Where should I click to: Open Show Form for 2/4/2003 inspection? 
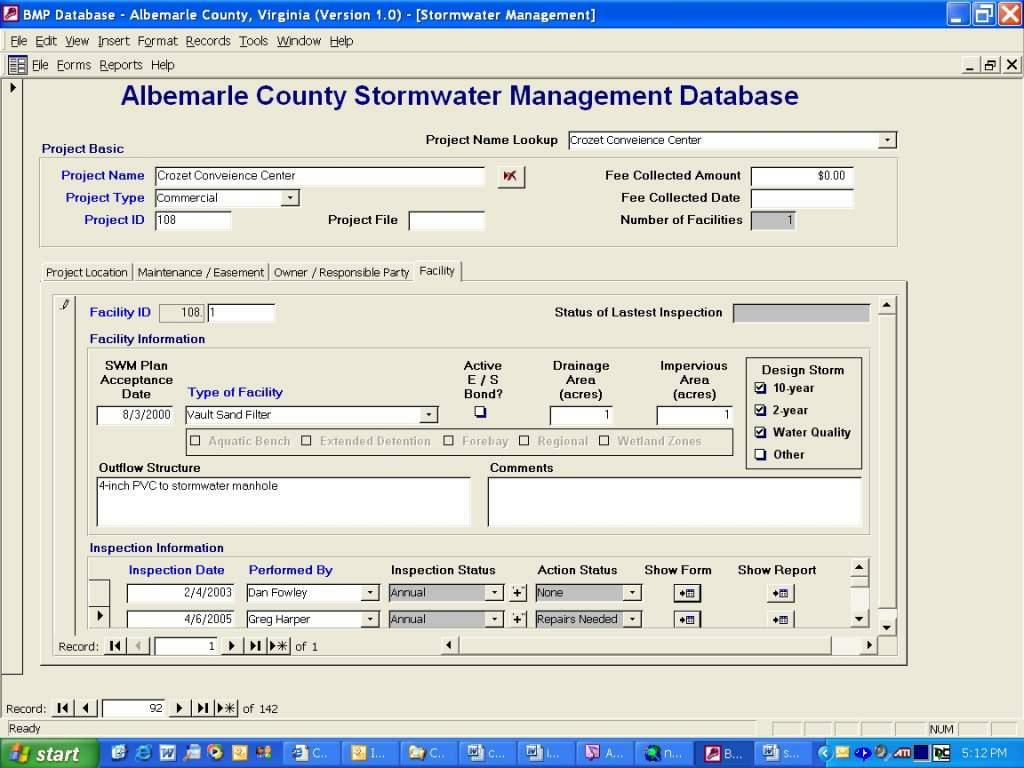point(687,593)
